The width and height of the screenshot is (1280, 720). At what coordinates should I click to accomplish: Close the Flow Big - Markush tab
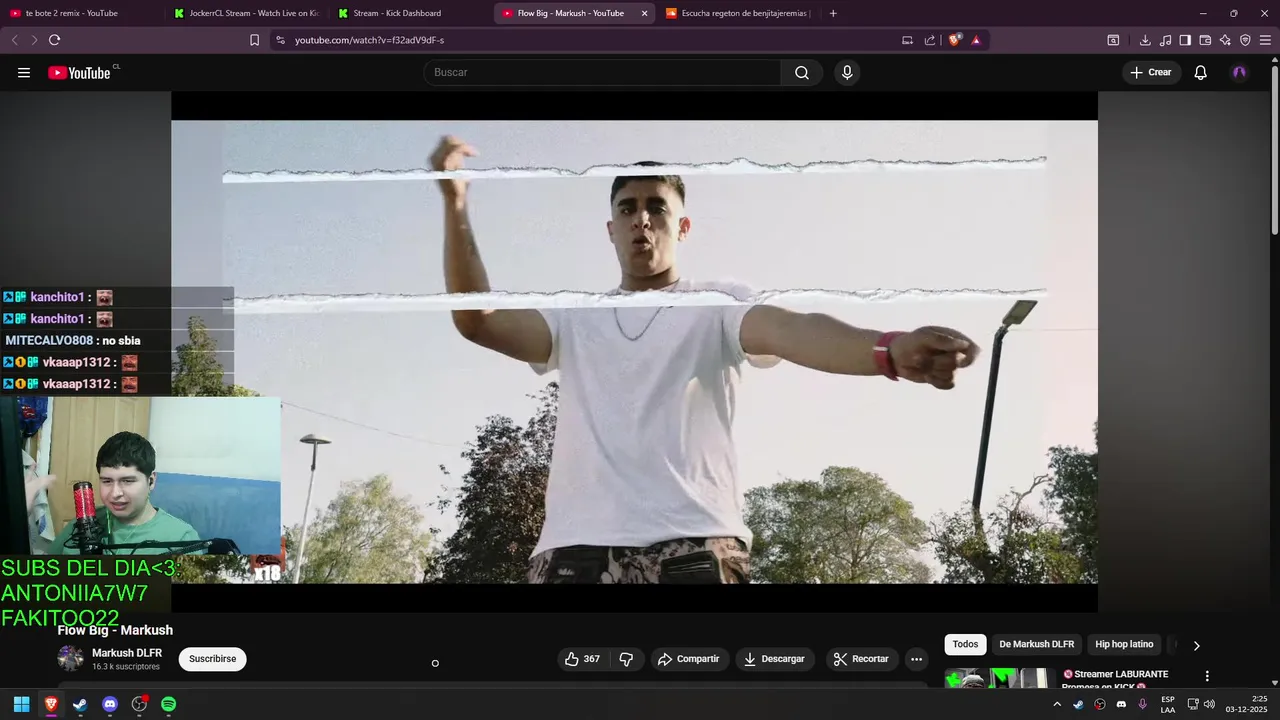click(644, 13)
